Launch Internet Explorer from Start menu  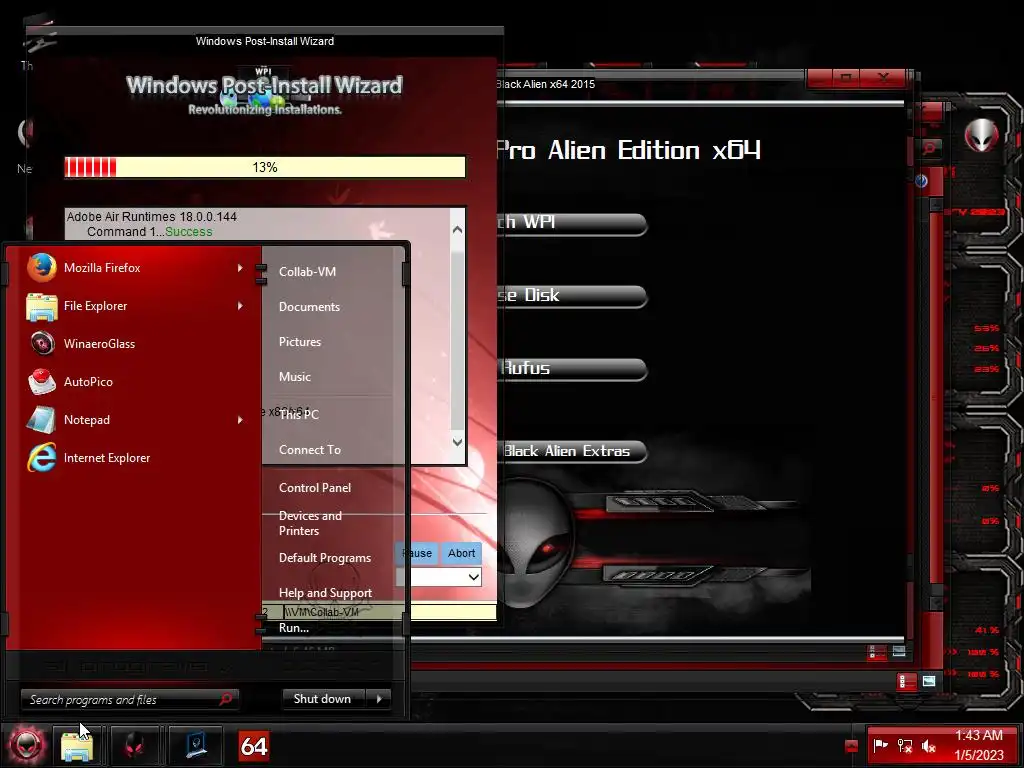click(x=135, y=458)
